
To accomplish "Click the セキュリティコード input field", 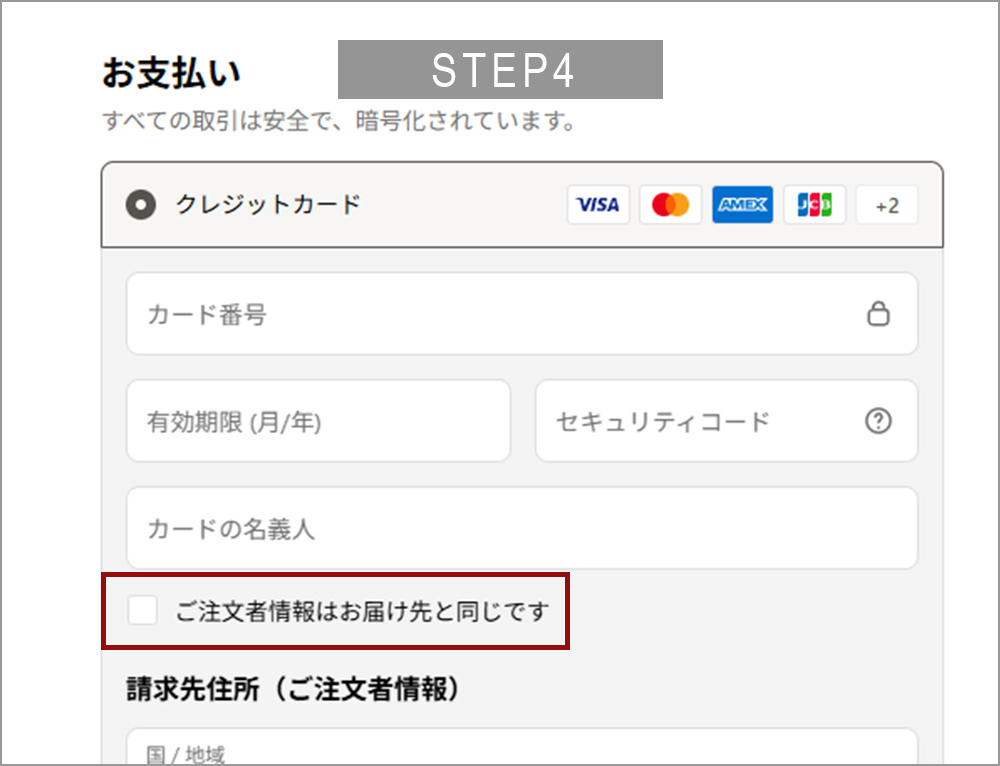I will pos(726,421).
